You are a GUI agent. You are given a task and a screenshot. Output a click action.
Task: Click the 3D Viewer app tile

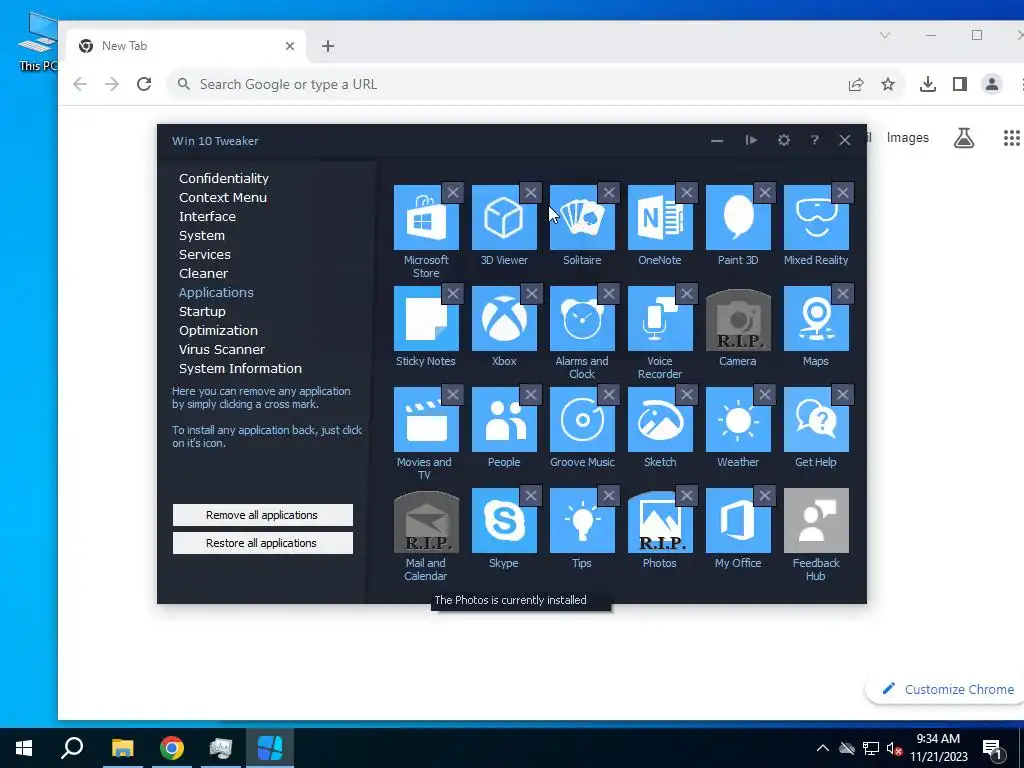point(504,217)
